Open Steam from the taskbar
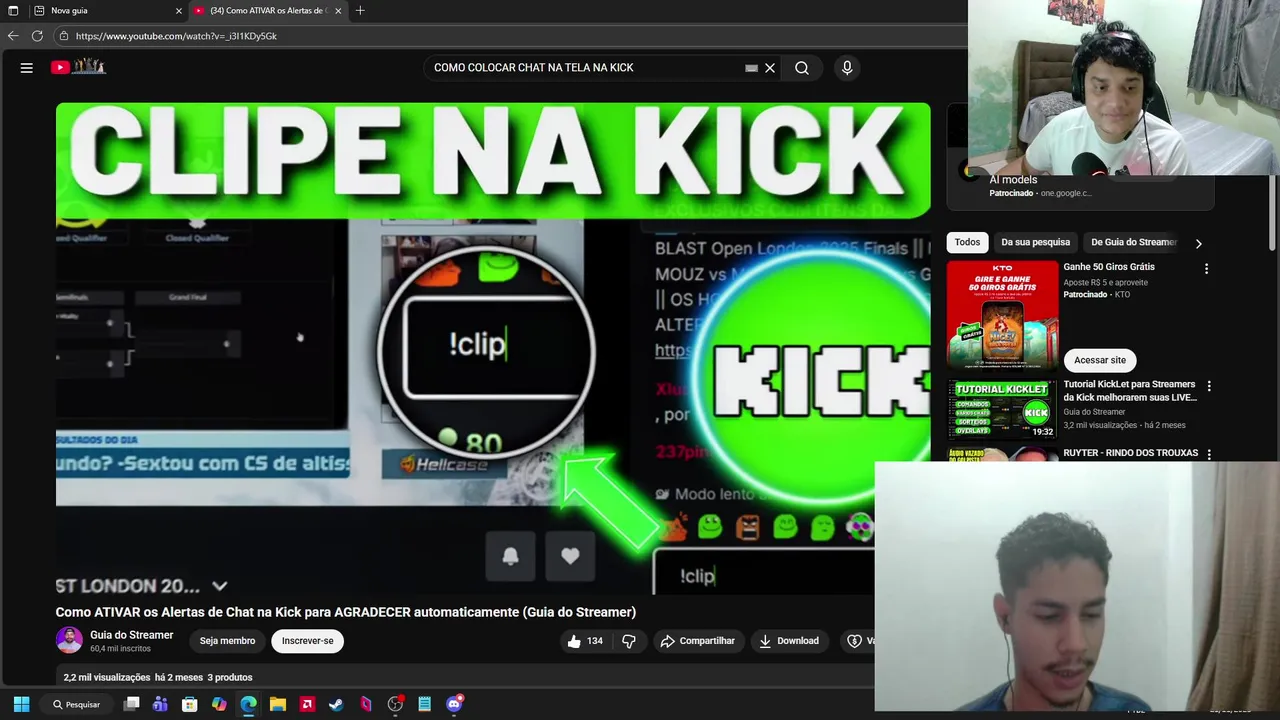Image resolution: width=1280 pixels, height=720 pixels. [x=336, y=704]
